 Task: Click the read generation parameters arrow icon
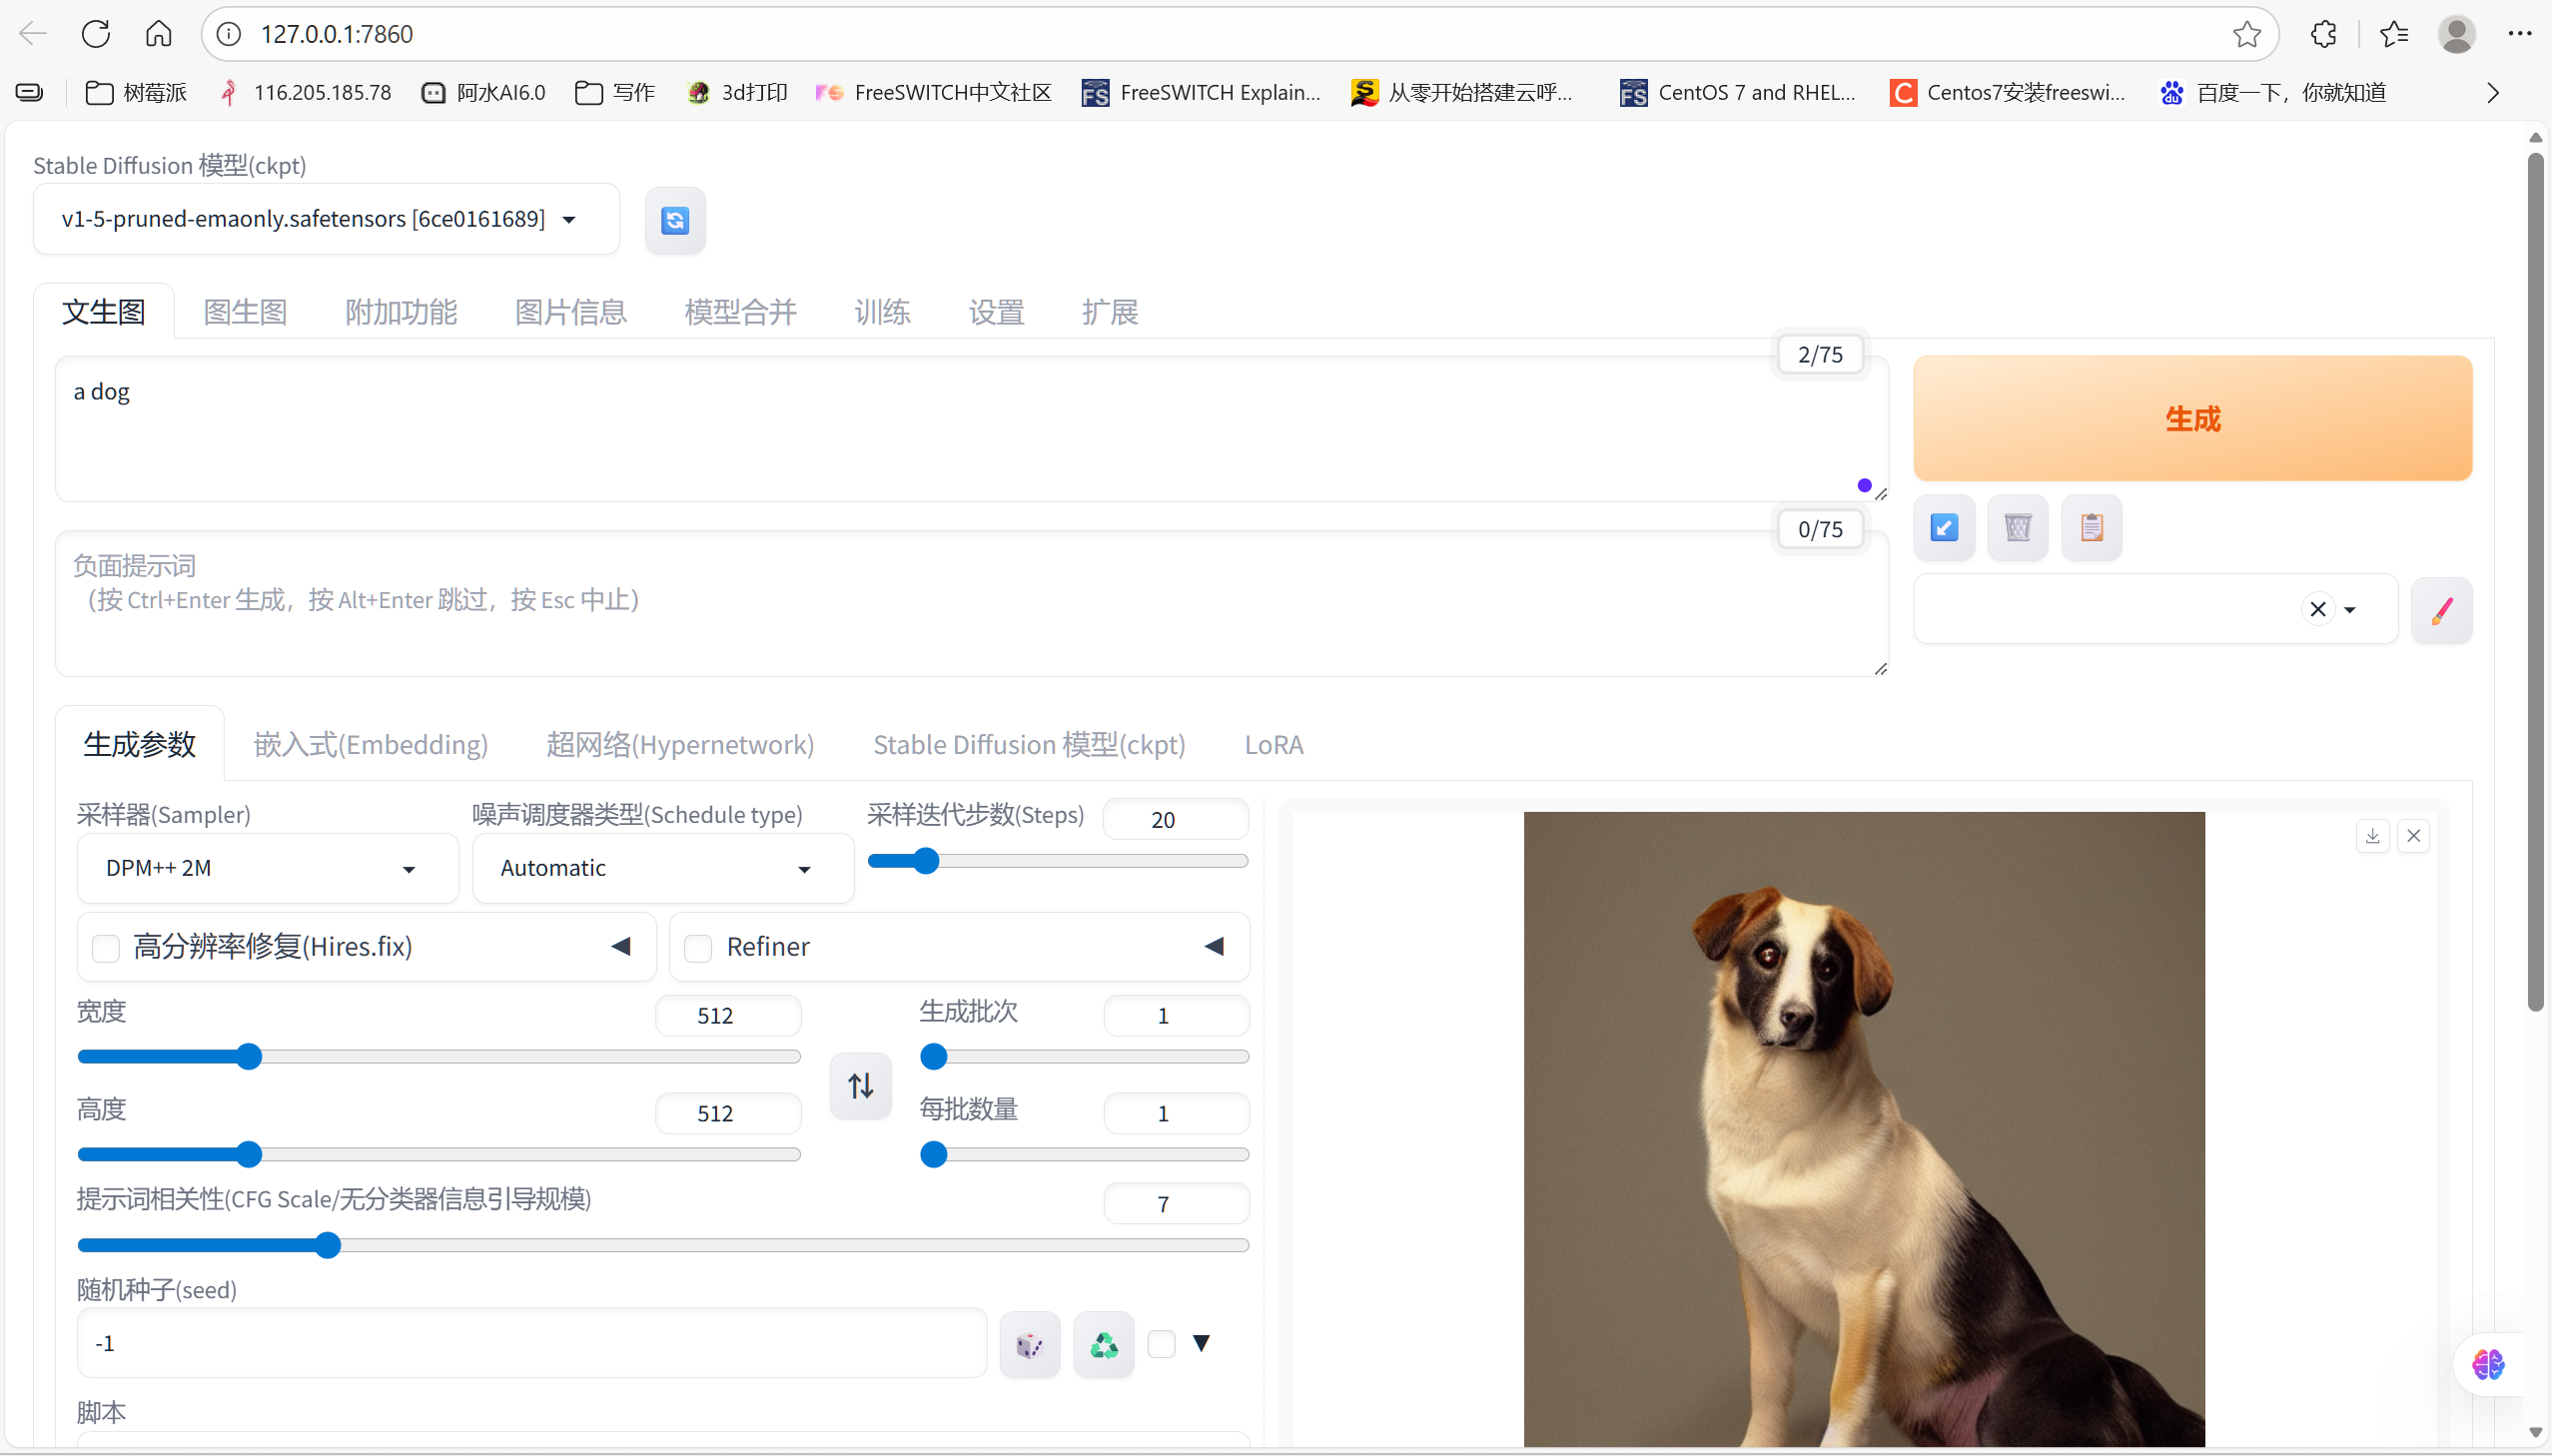pos(1943,527)
